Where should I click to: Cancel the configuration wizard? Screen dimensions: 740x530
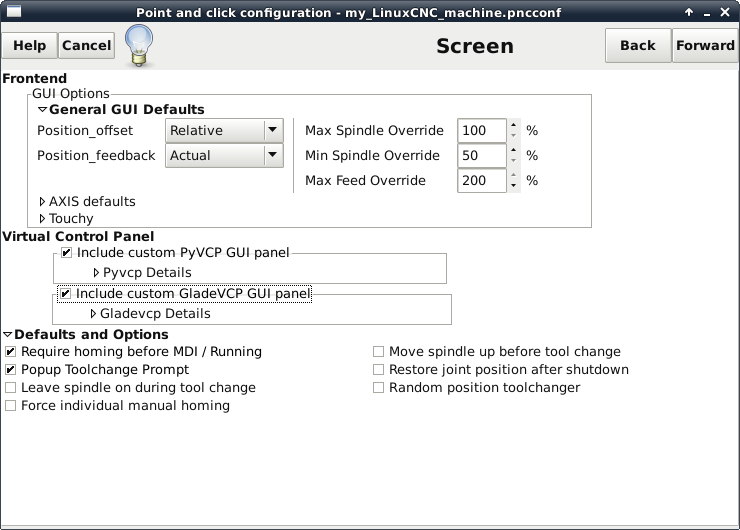click(87, 46)
